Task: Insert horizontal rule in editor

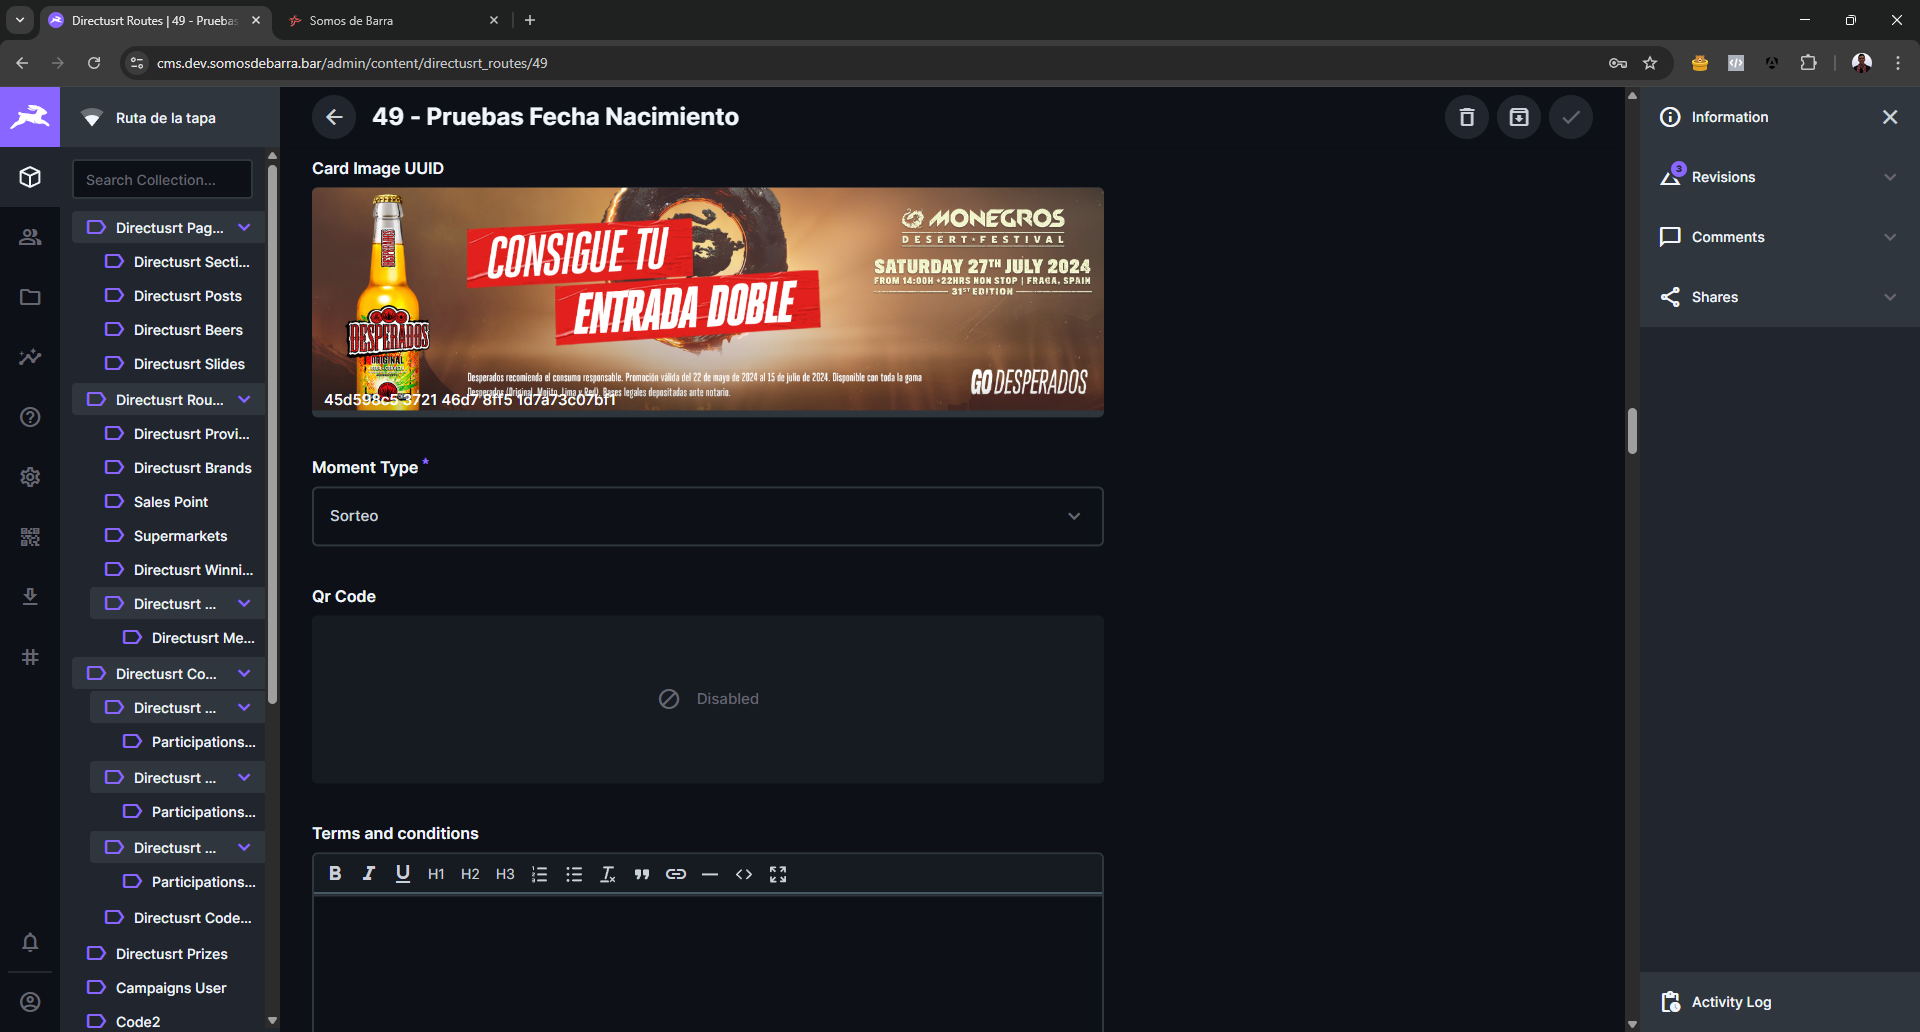Action: tap(710, 874)
